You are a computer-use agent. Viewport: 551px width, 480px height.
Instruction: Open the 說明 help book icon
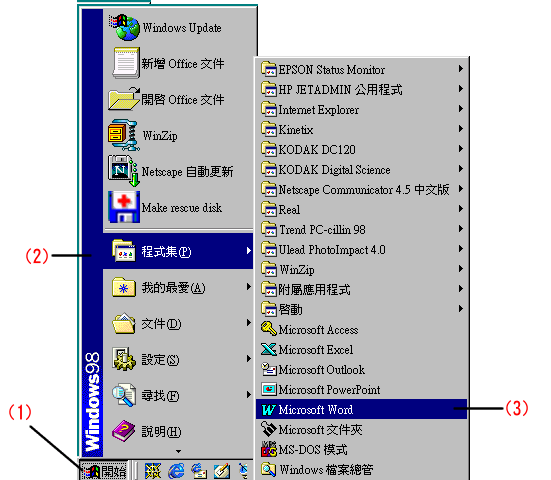[x=124, y=431]
